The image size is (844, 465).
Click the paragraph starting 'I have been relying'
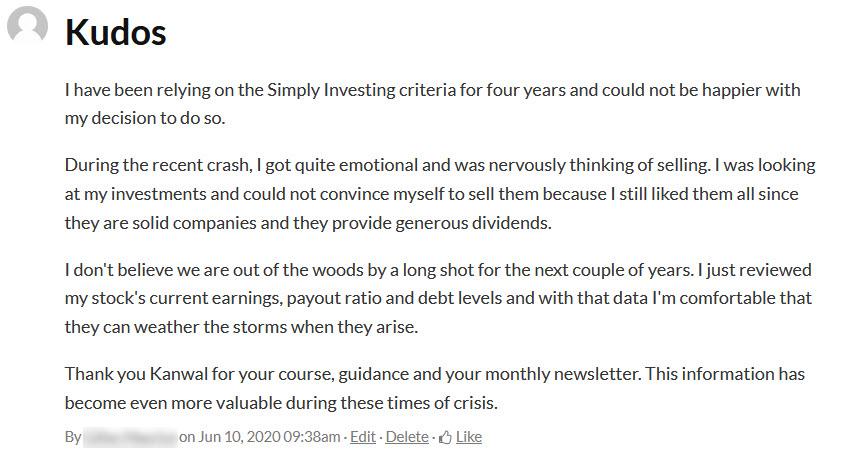coord(432,104)
